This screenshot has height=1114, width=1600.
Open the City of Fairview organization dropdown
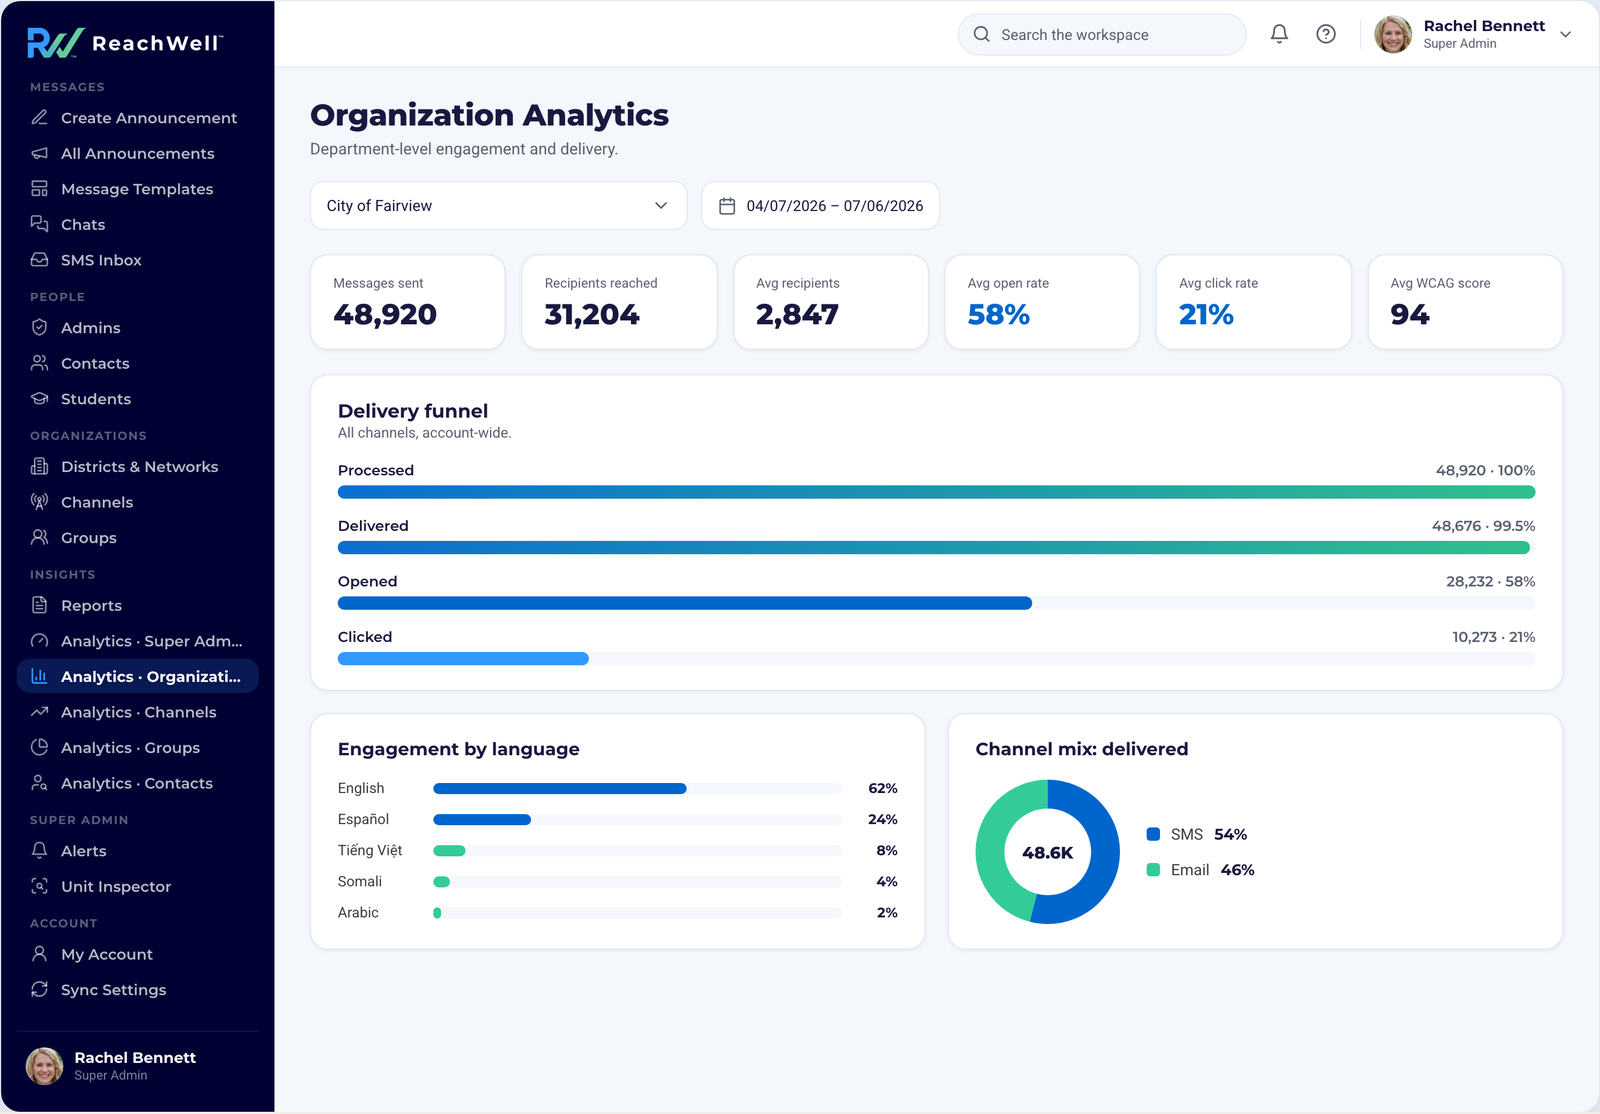tap(498, 205)
